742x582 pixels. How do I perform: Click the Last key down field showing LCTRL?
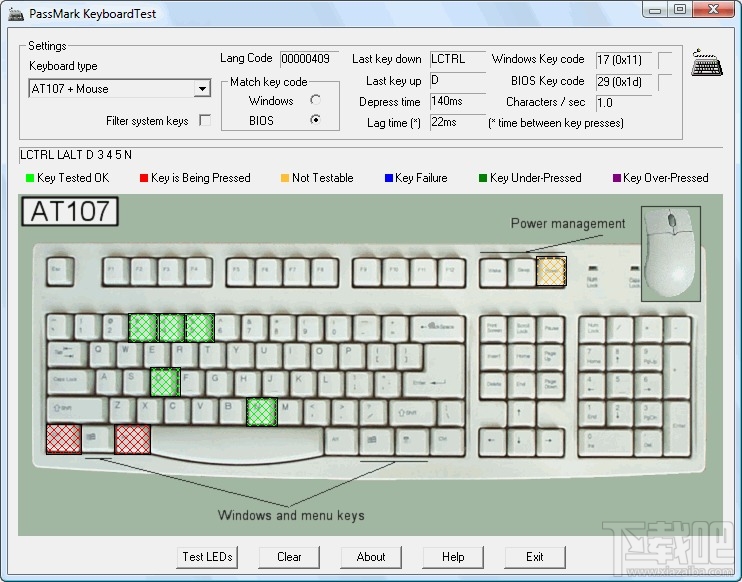tap(458, 59)
